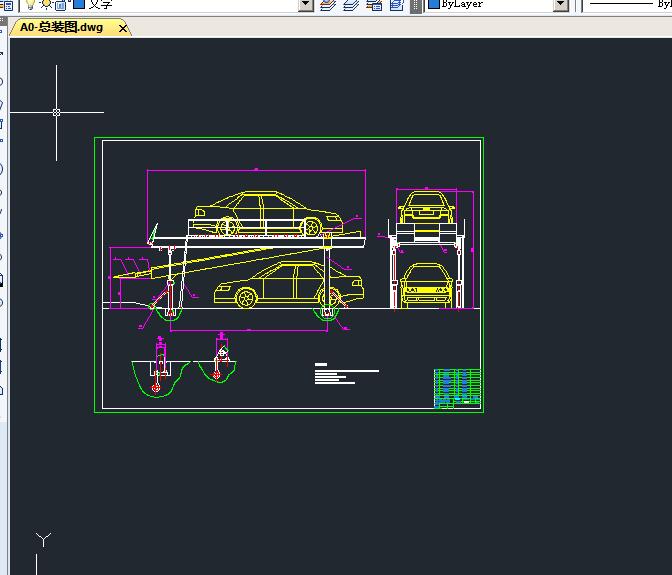This screenshot has height=575, width=672.
Task: Open the Layer Properties Manager icon
Action: (x=8, y=5)
